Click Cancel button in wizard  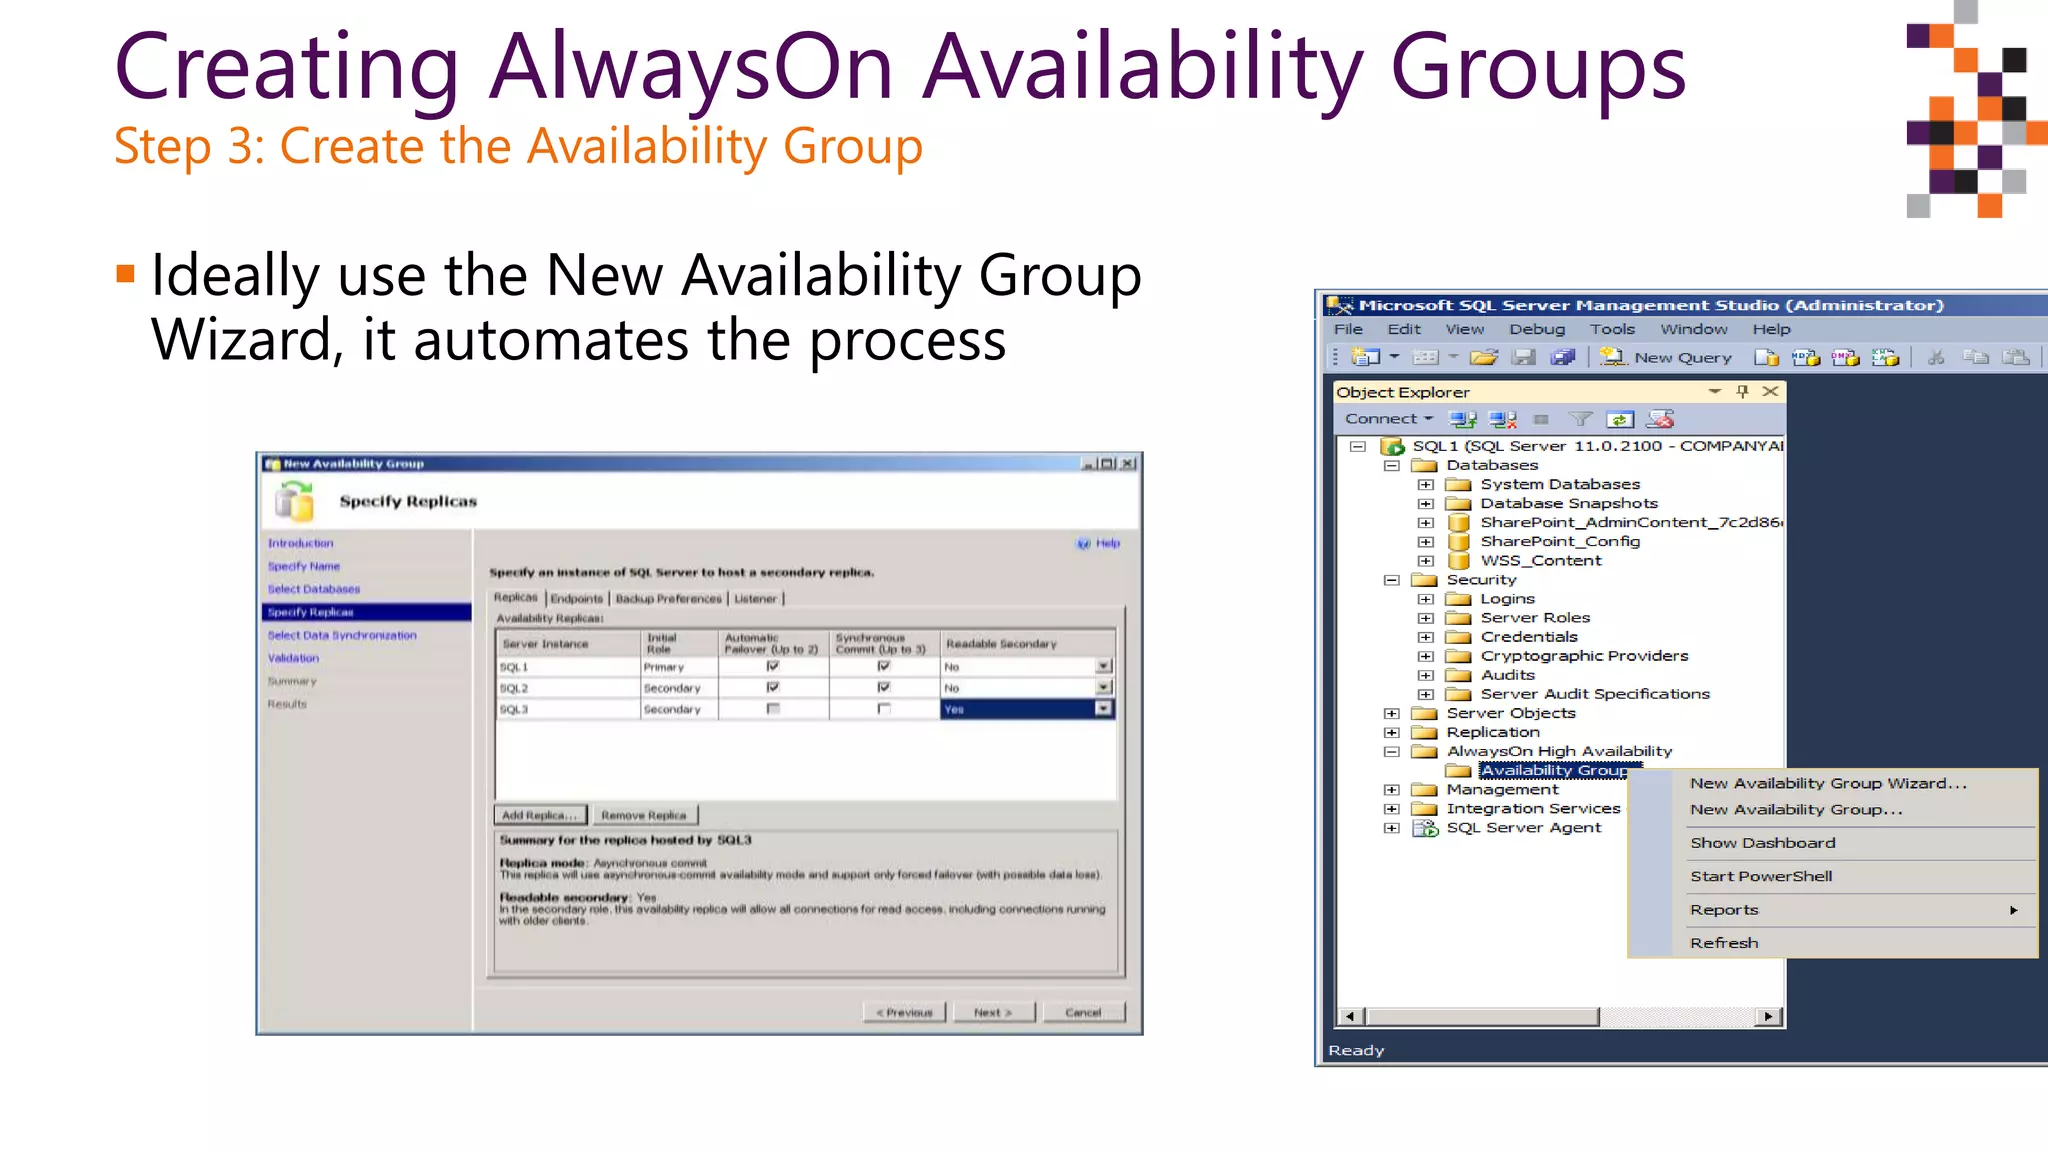1083,1012
